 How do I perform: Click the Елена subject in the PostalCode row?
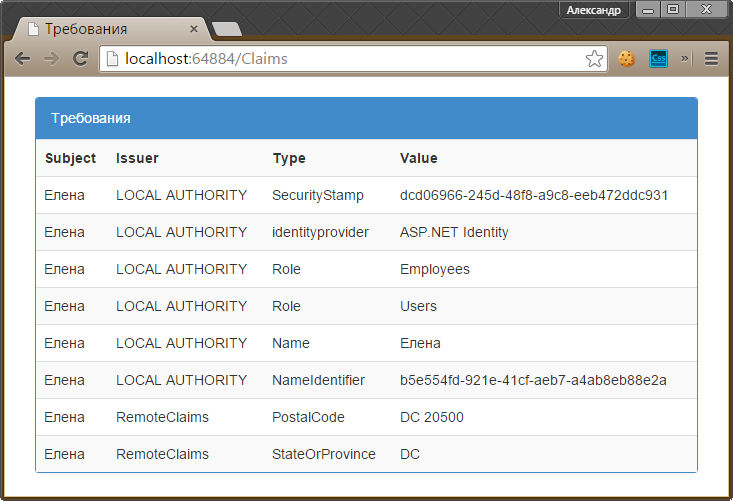point(65,417)
